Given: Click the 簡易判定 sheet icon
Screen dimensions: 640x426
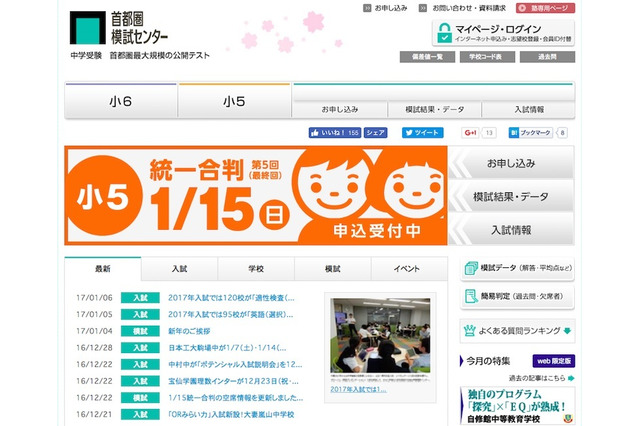Looking at the screenshot, I should click(x=471, y=297).
